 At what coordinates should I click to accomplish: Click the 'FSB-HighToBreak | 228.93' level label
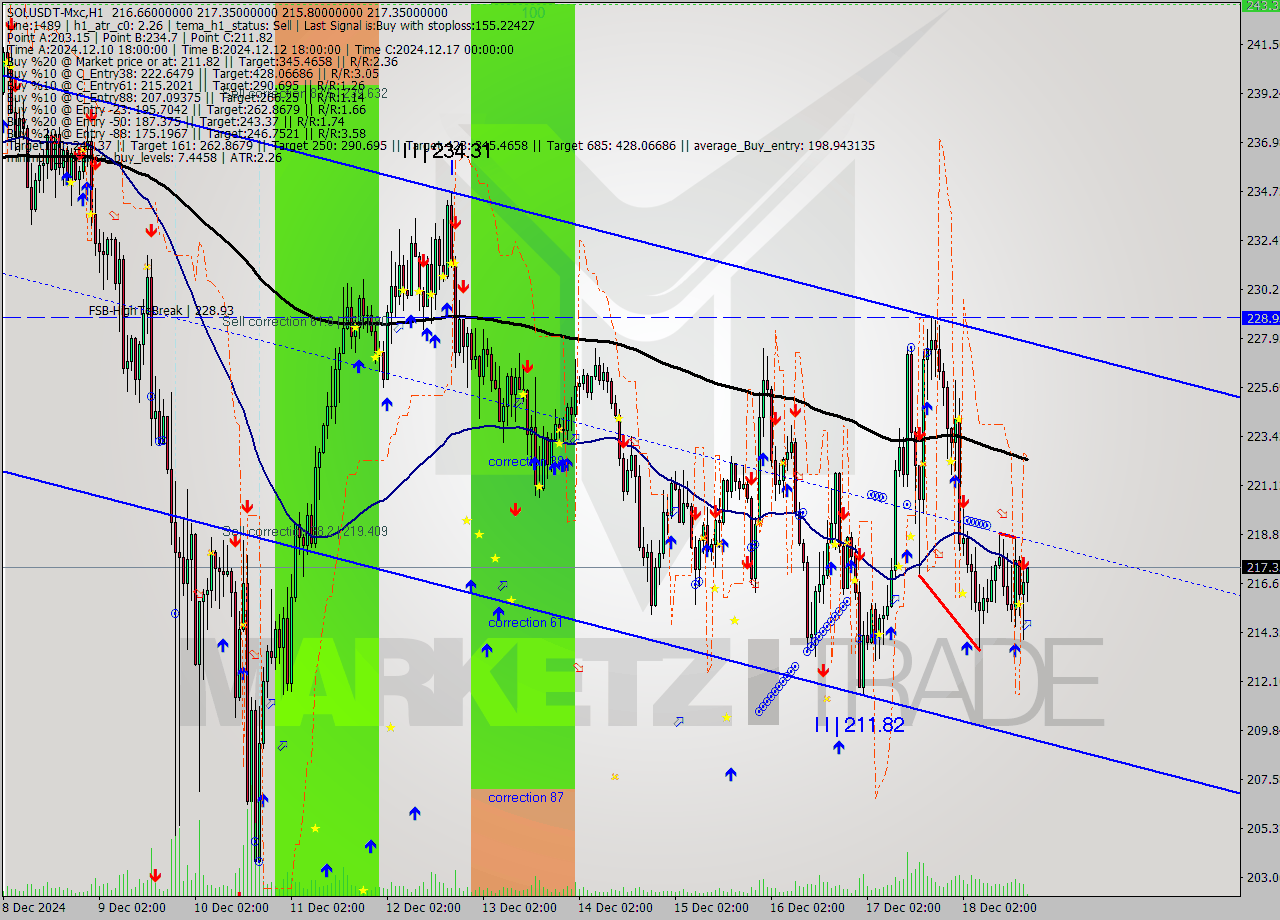coord(161,311)
